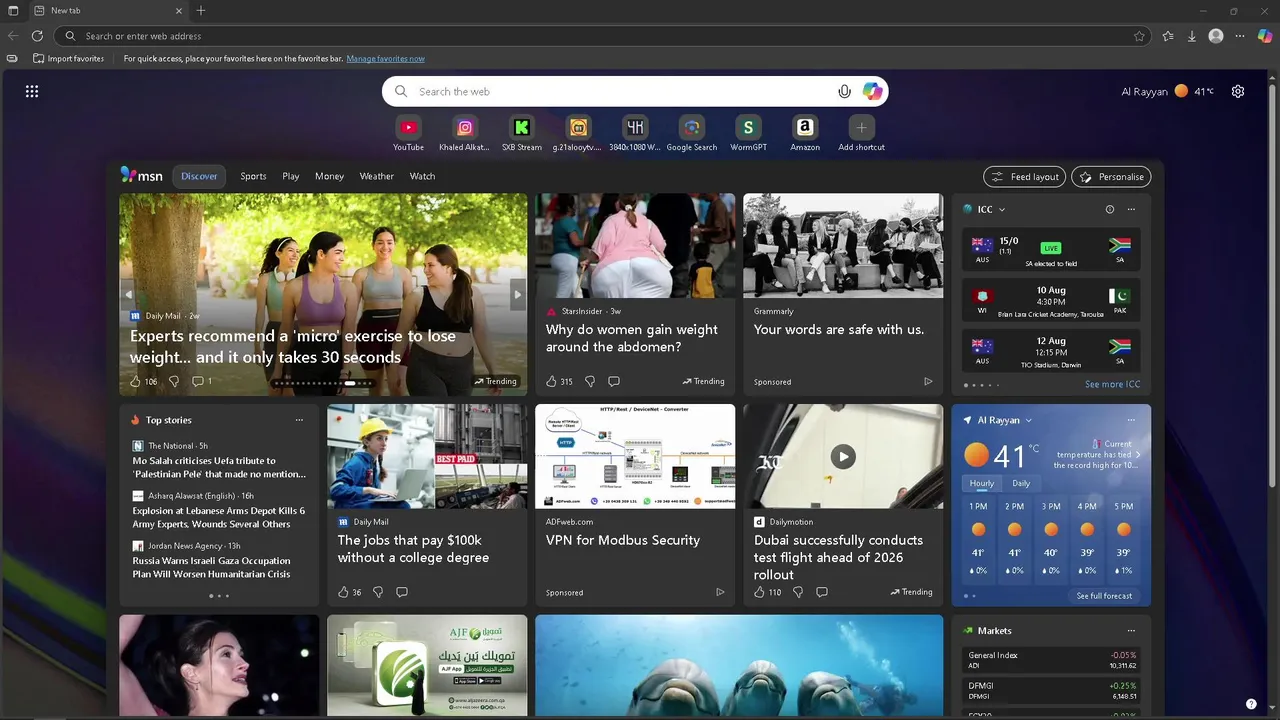1280x720 pixels.
Task: Open the Grammarly sponsored card
Action: 843,294
